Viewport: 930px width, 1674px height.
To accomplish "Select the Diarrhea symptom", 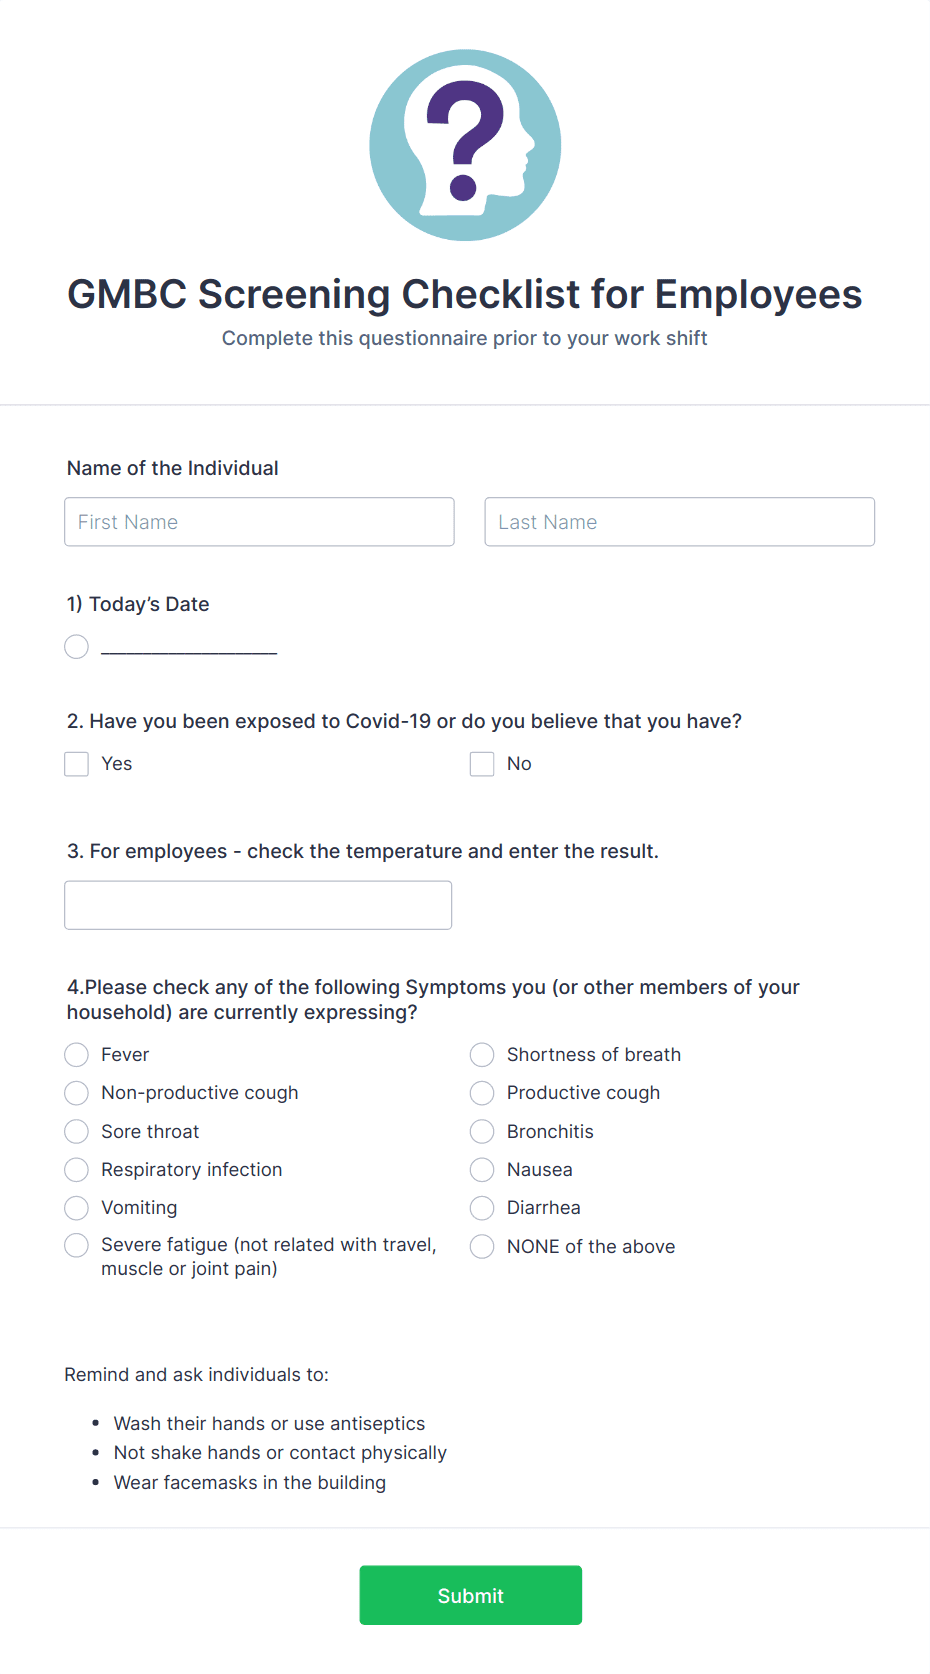I will [x=482, y=1207].
